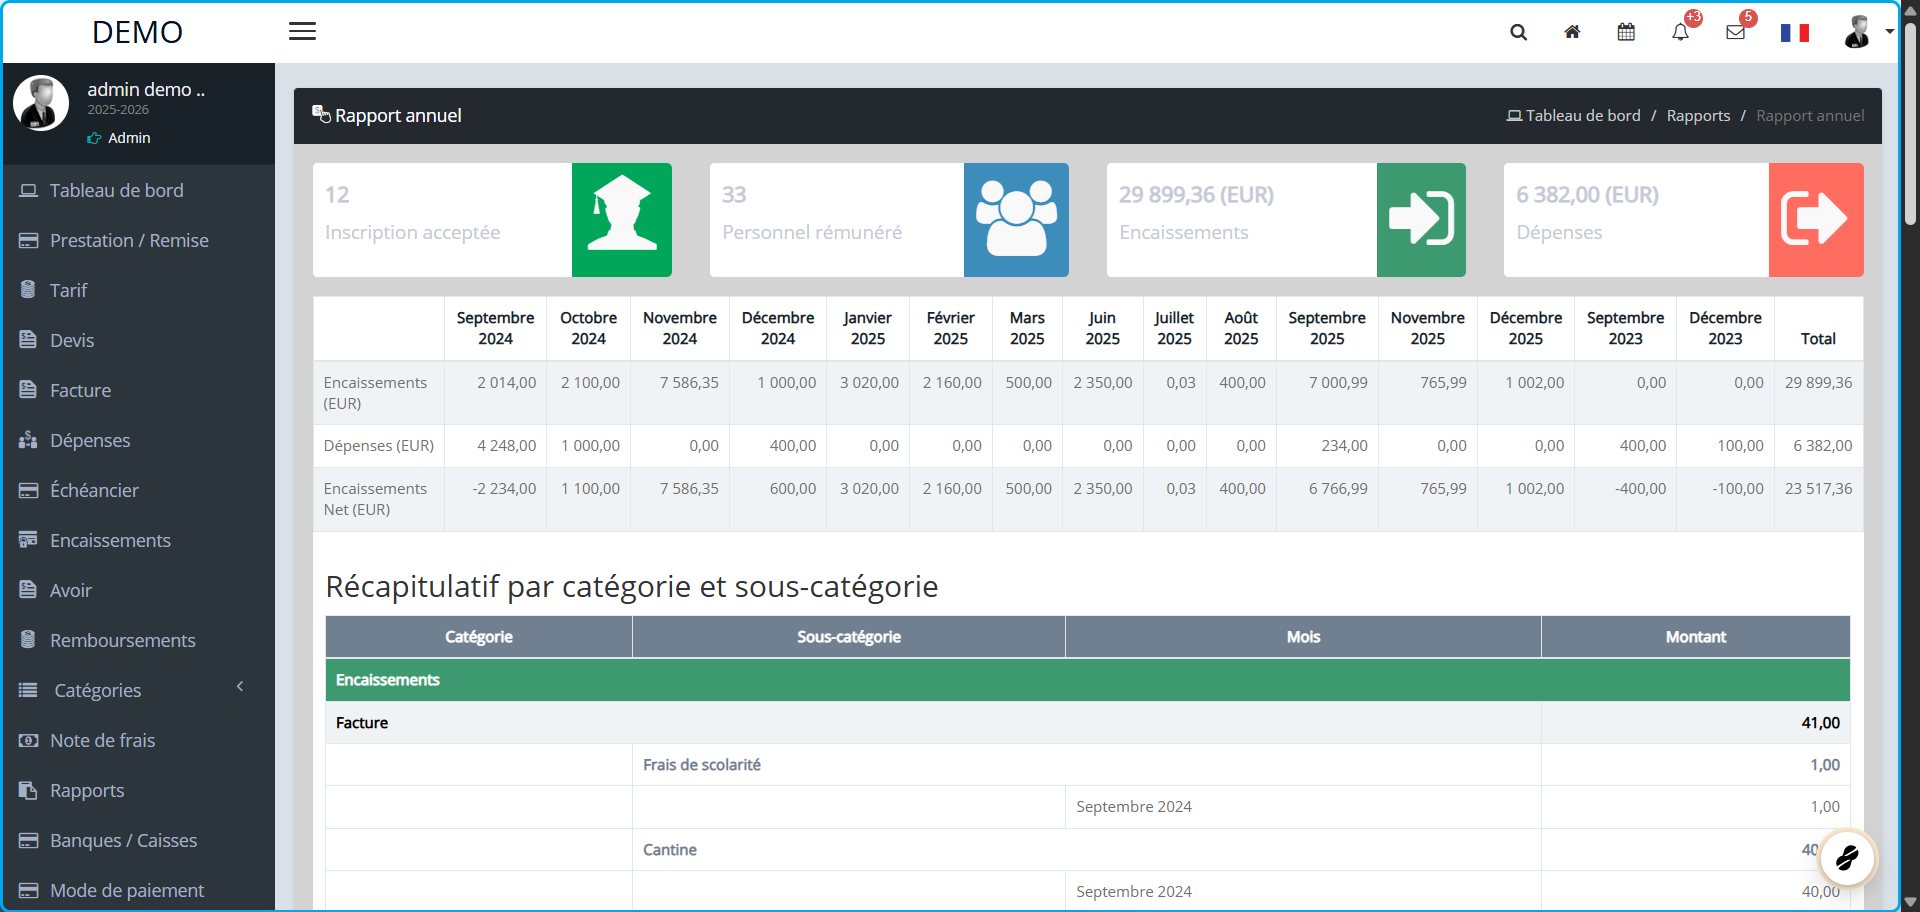Click the green arrow on Encaissements card

point(1421,220)
